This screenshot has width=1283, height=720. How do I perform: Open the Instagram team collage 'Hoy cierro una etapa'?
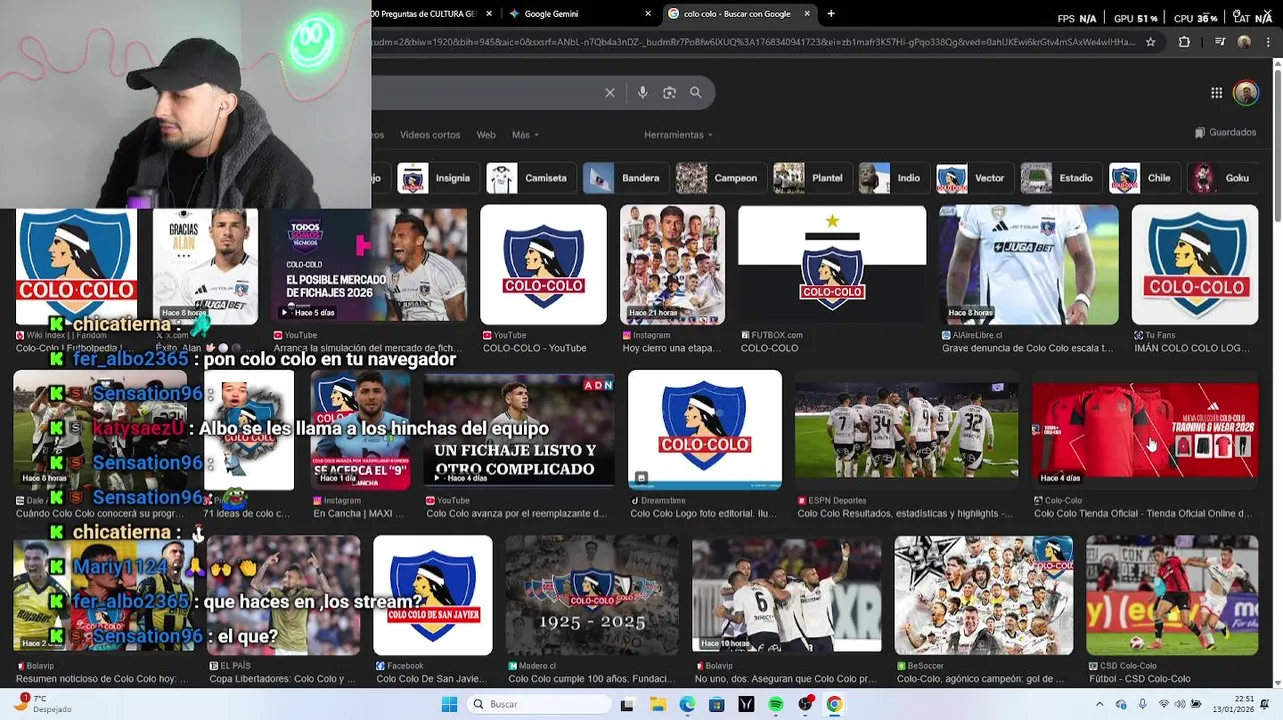point(672,265)
